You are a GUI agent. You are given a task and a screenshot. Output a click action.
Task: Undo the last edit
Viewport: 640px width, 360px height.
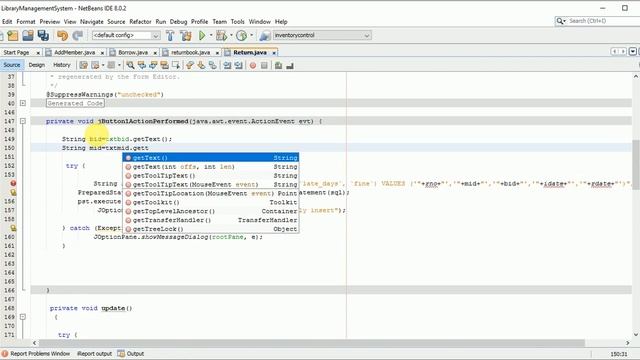click(x=62, y=36)
